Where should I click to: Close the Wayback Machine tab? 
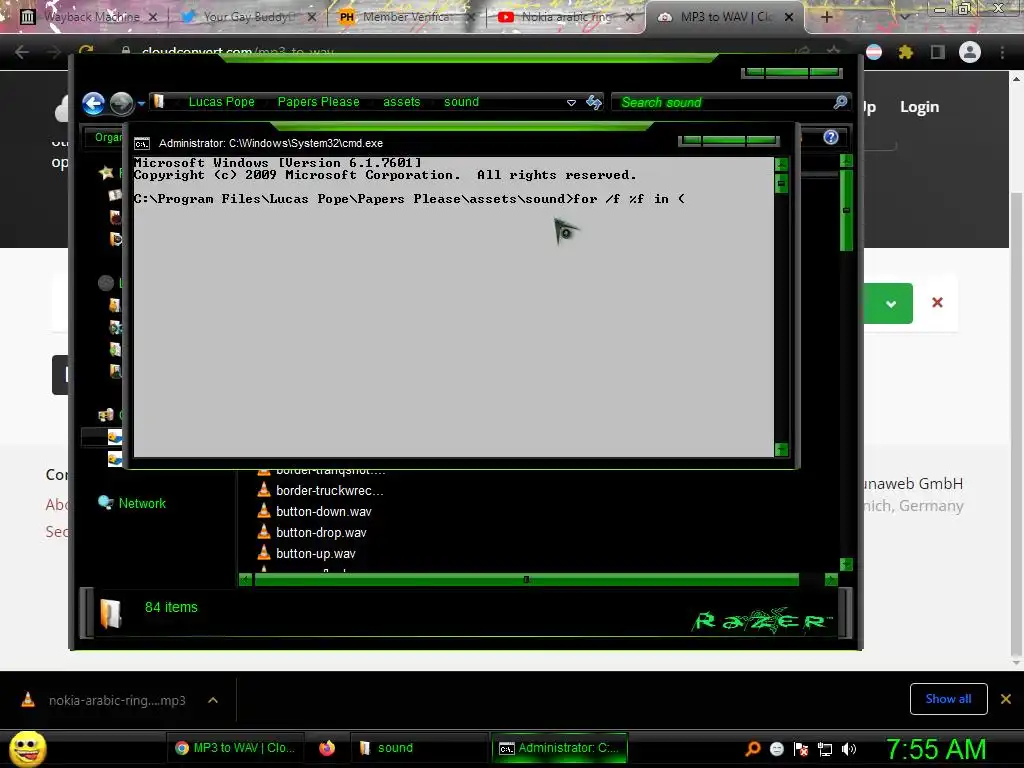[153, 17]
